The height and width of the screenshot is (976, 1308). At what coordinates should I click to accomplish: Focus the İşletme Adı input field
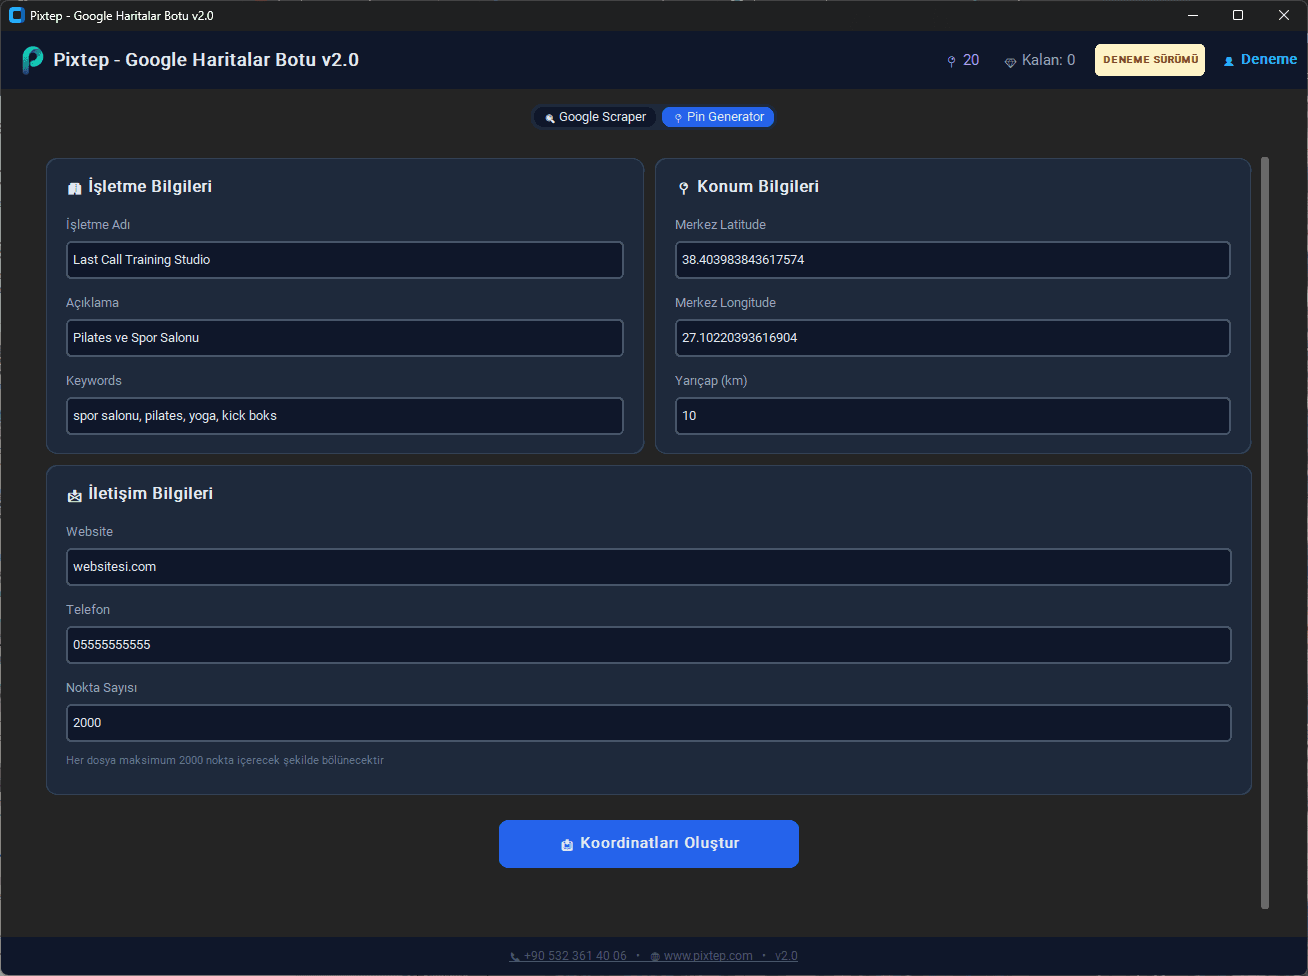344,260
